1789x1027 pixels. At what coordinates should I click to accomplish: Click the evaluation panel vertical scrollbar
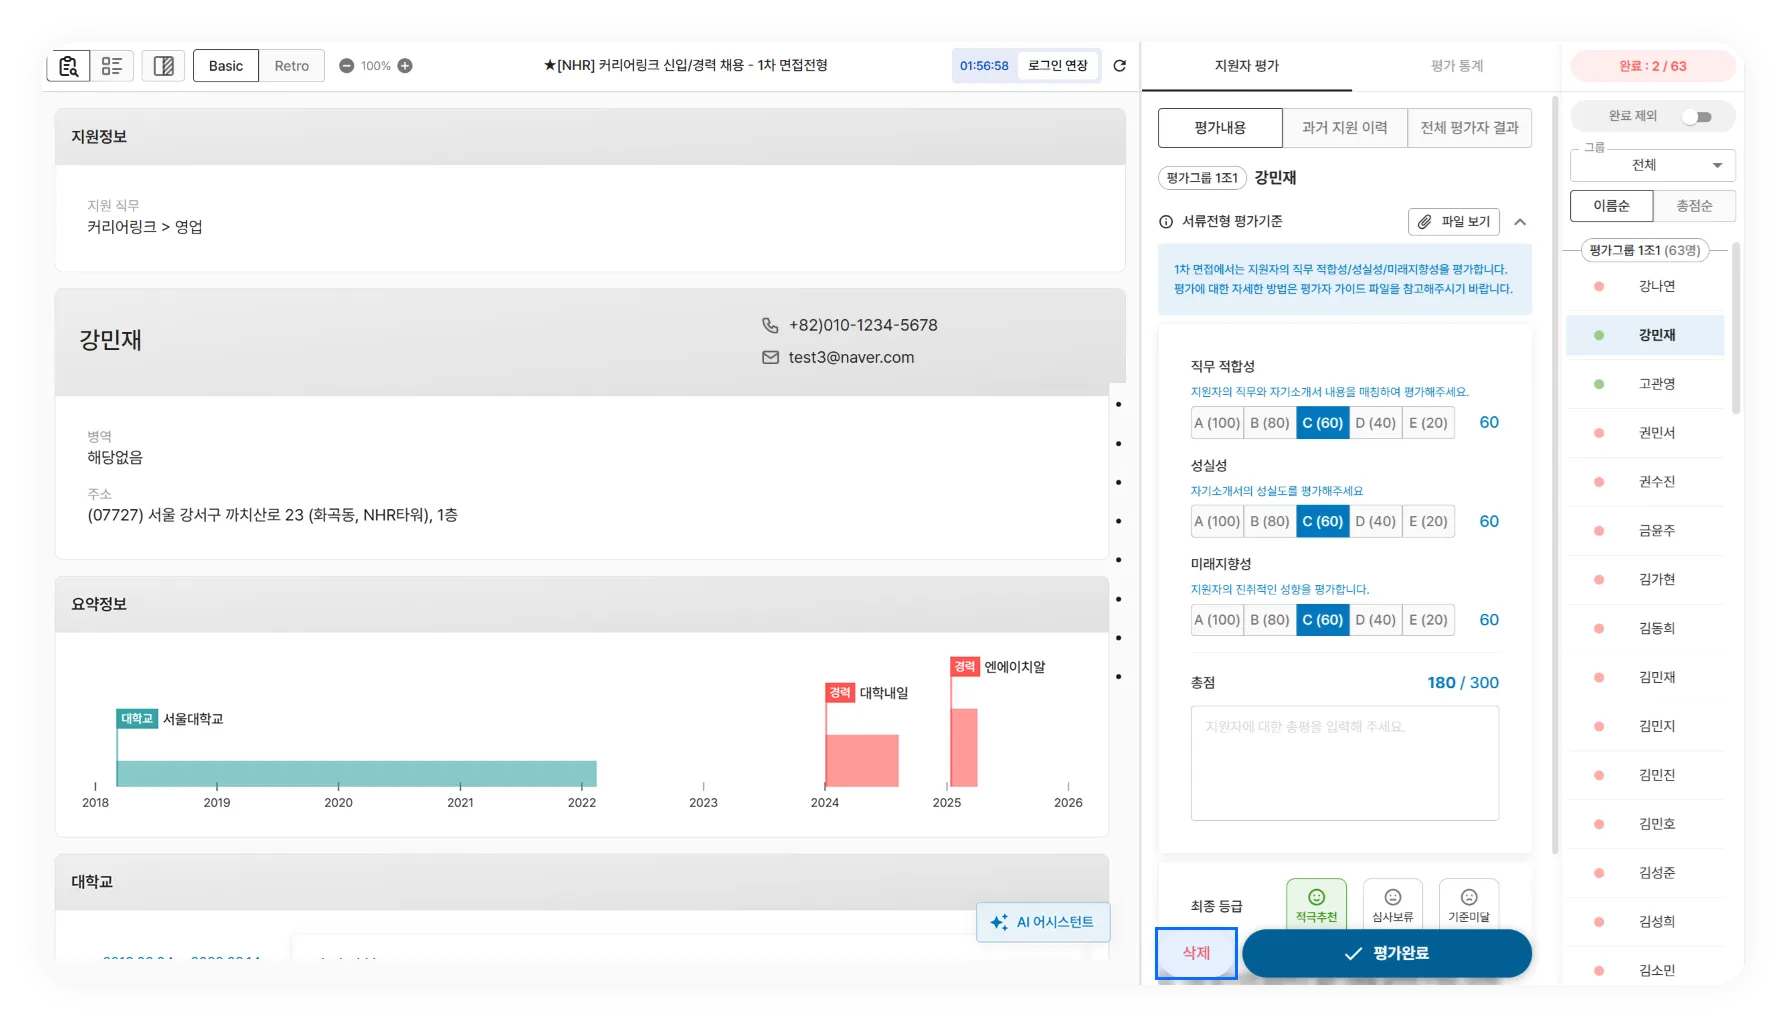[x=1555, y=475]
